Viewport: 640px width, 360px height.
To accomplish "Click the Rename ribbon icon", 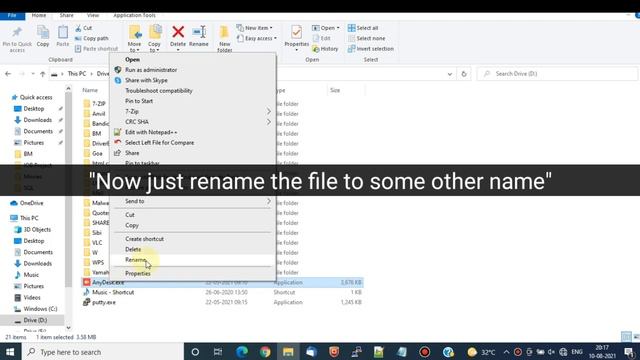I will [x=199, y=36].
